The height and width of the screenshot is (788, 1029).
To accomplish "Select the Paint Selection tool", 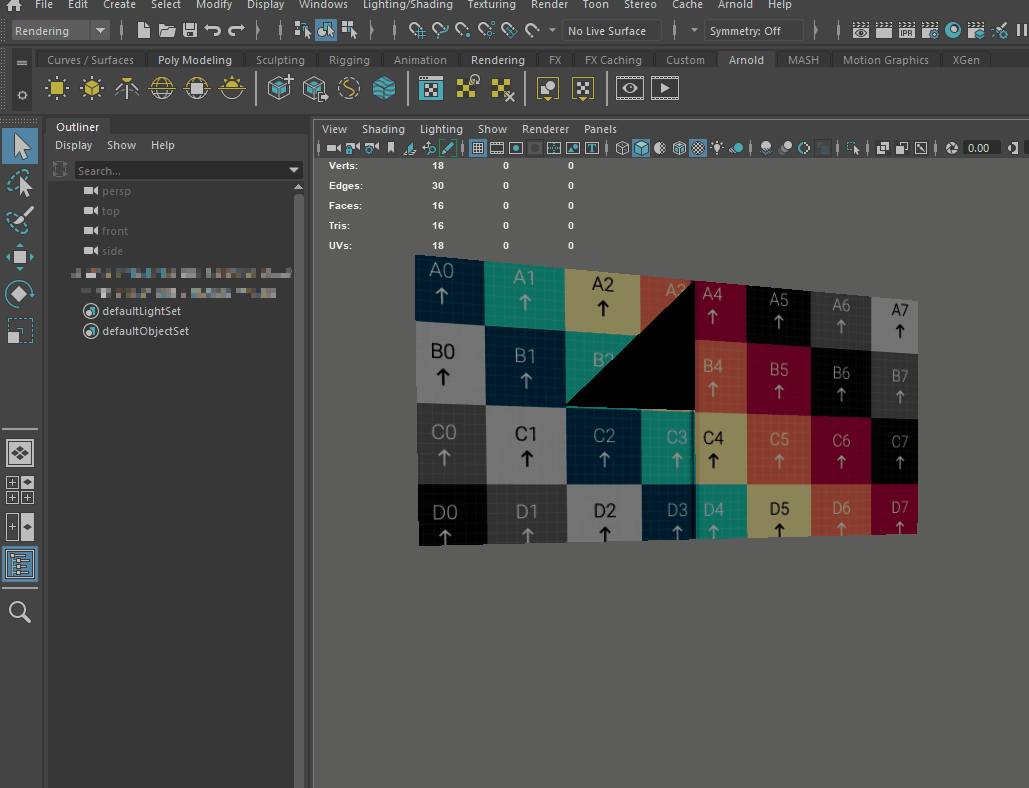I will [20, 220].
